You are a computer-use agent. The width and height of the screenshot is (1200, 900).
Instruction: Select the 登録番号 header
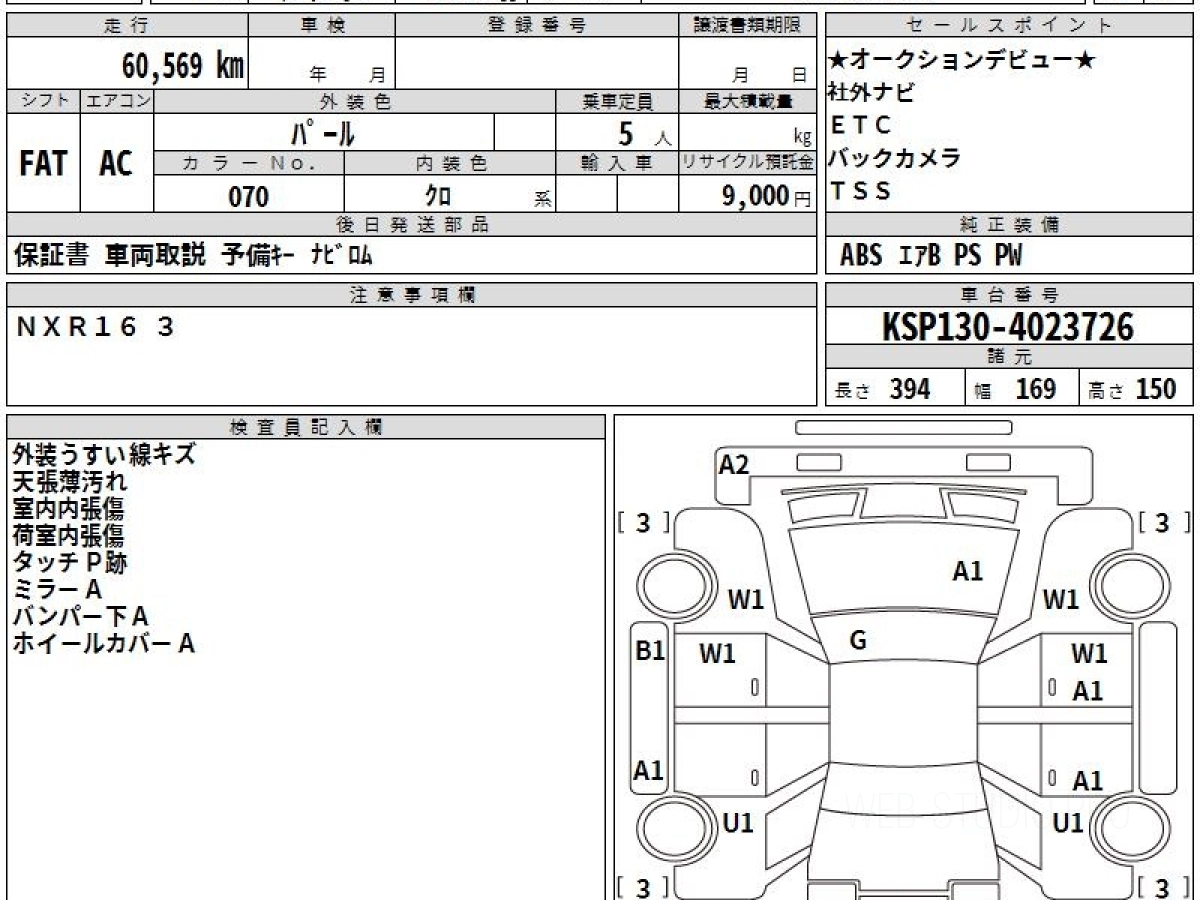click(537, 26)
